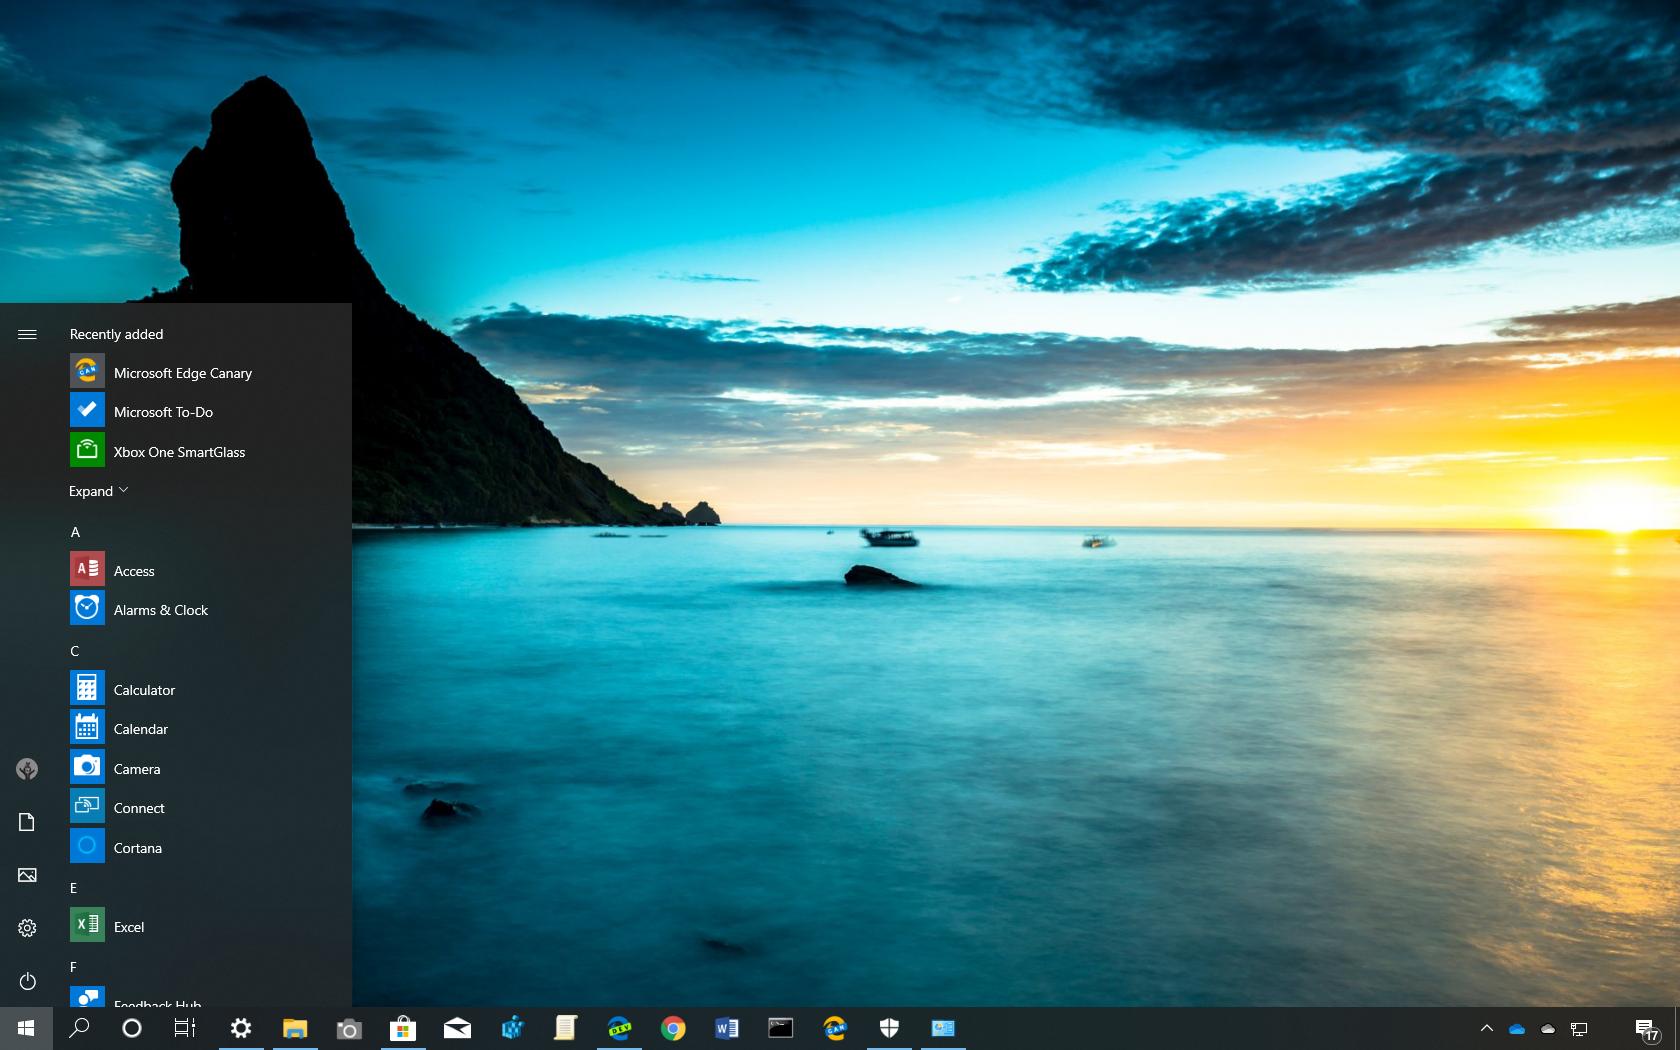Open Task View from the taskbar

[185, 1028]
